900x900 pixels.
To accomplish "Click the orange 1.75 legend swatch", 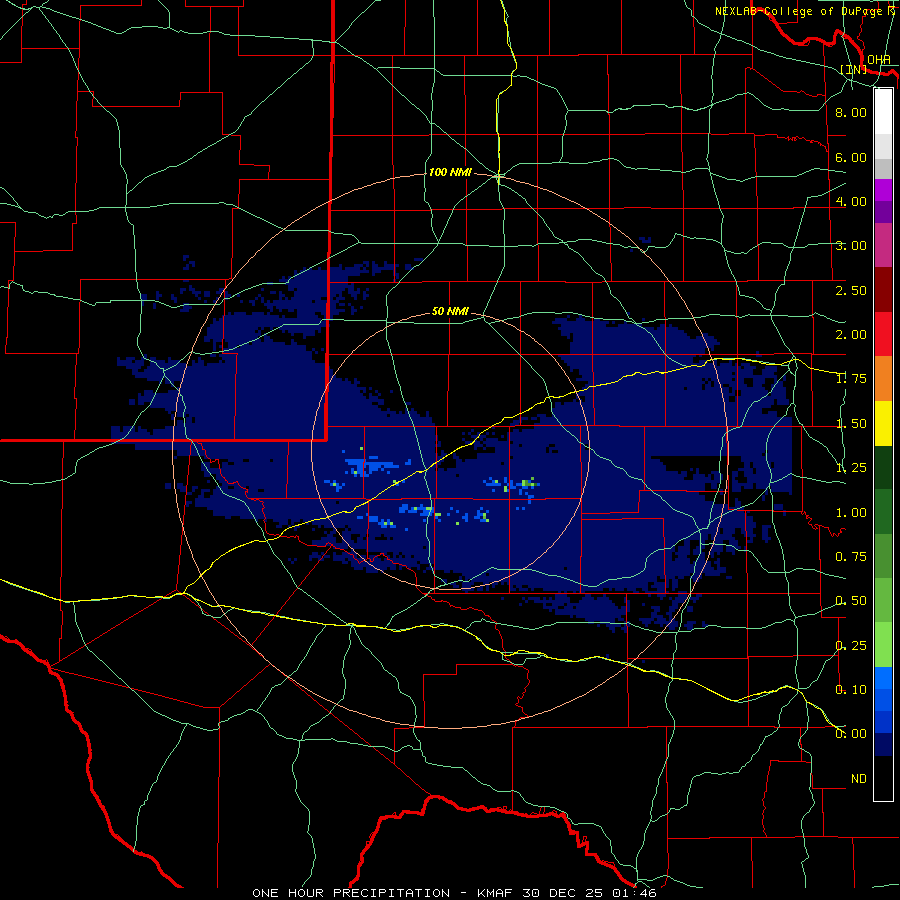I will click(883, 378).
